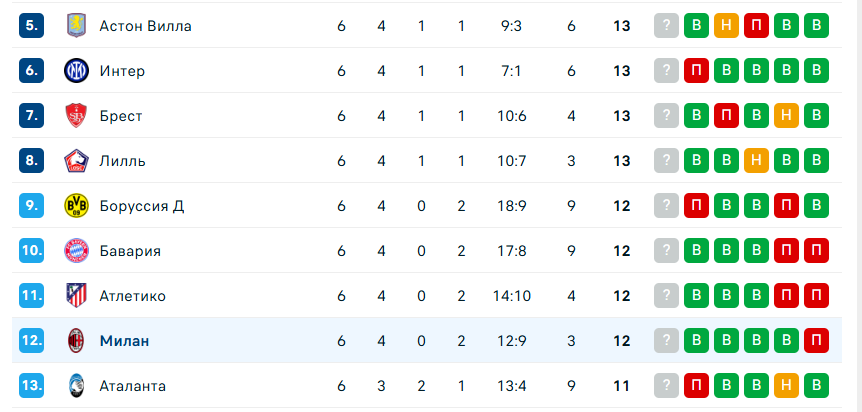This screenshot has height=412, width=862.
Task: Click the Brest club crest
Action: point(75,116)
